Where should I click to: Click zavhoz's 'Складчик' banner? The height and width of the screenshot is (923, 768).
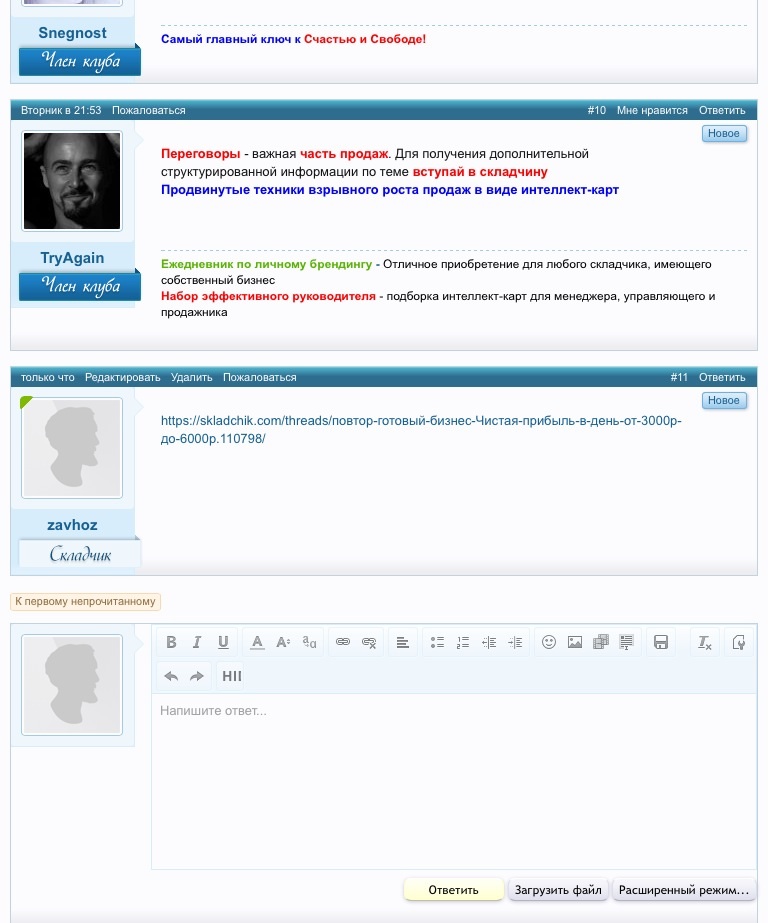tap(80, 553)
